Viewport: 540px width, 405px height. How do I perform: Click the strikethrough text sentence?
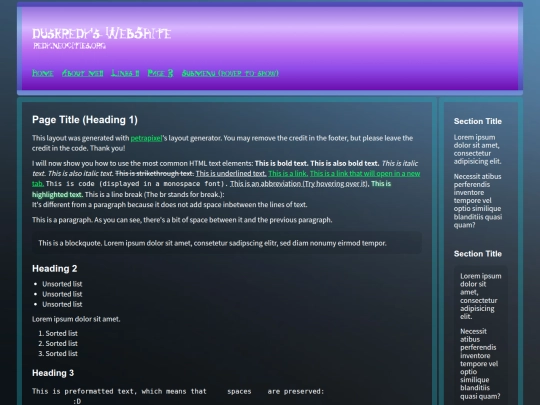(x=154, y=174)
